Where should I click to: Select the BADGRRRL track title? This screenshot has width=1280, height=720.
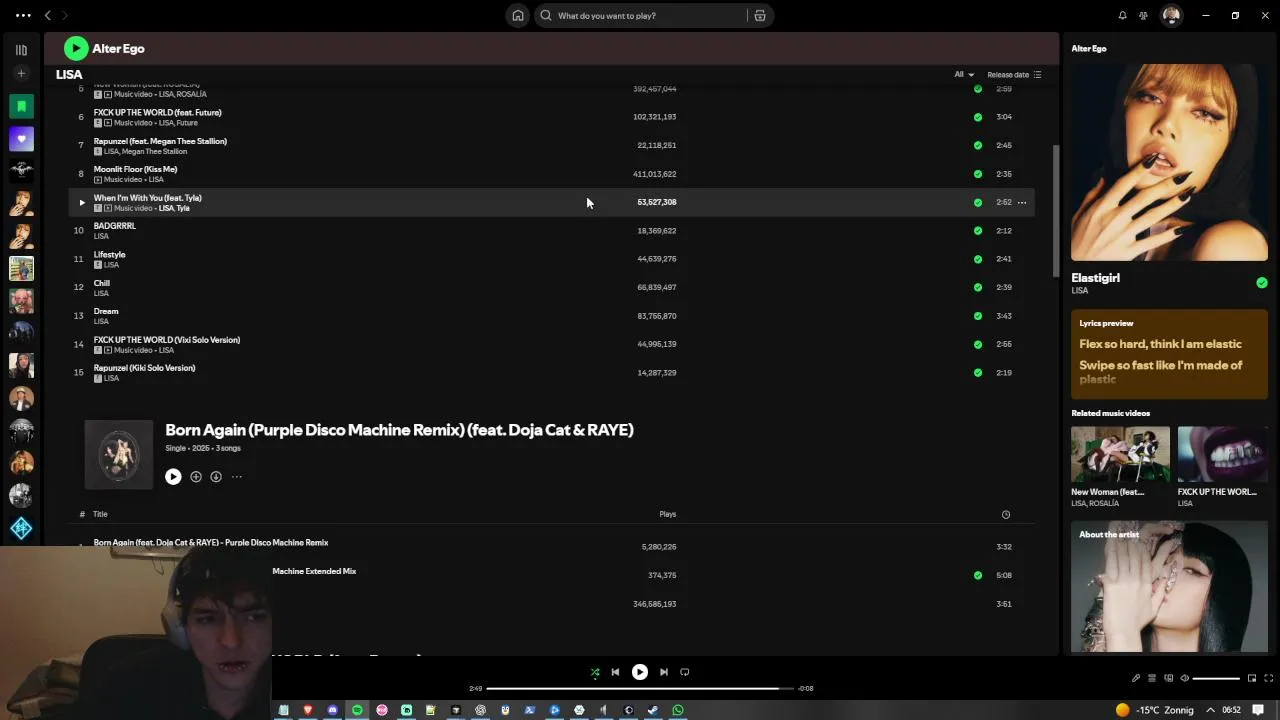coord(114,226)
